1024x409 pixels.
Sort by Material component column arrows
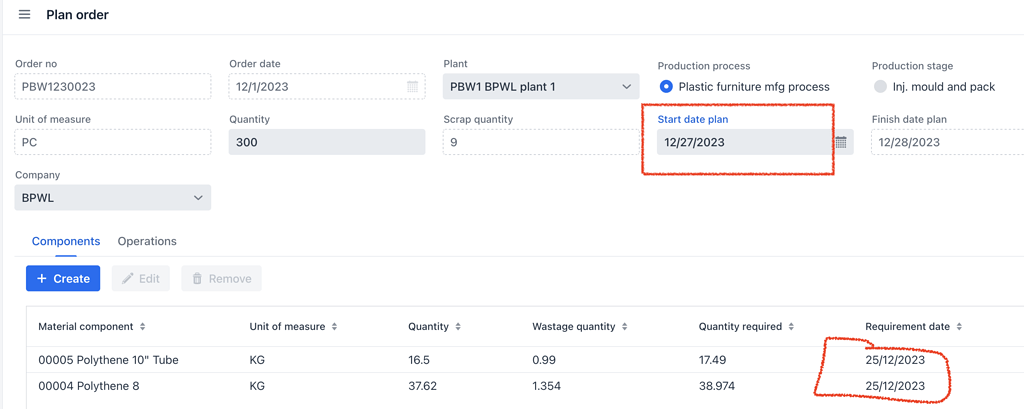point(142,327)
